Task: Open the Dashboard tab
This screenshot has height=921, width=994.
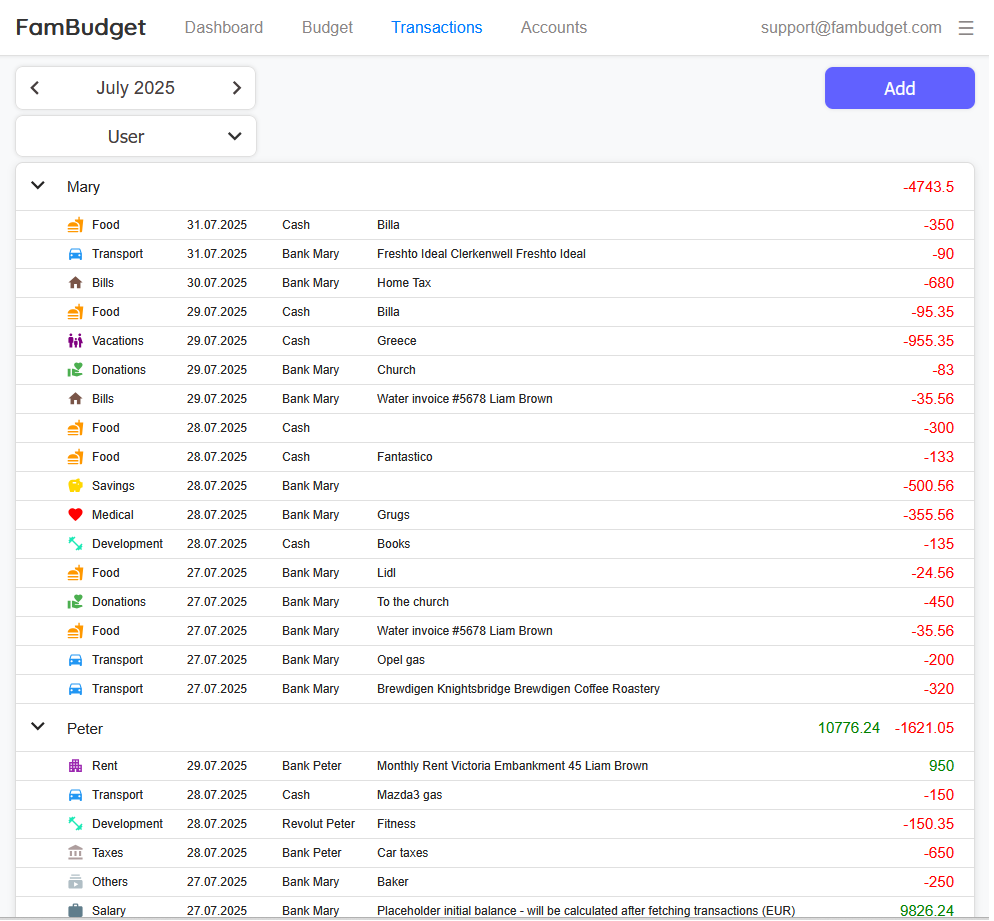Action: click(224, 28)
